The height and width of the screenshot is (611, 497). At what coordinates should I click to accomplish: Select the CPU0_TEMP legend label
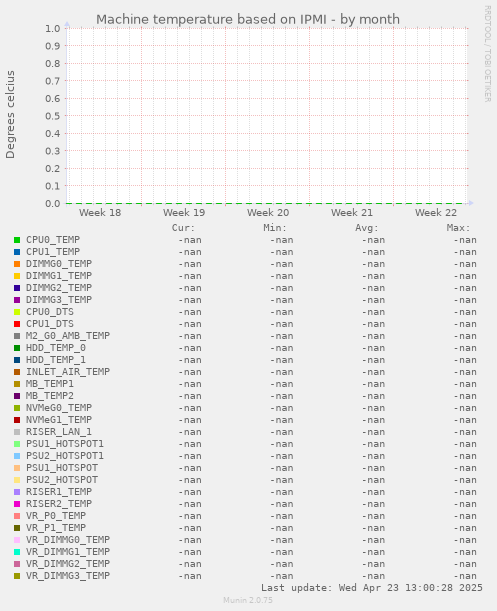pos(53,240)
